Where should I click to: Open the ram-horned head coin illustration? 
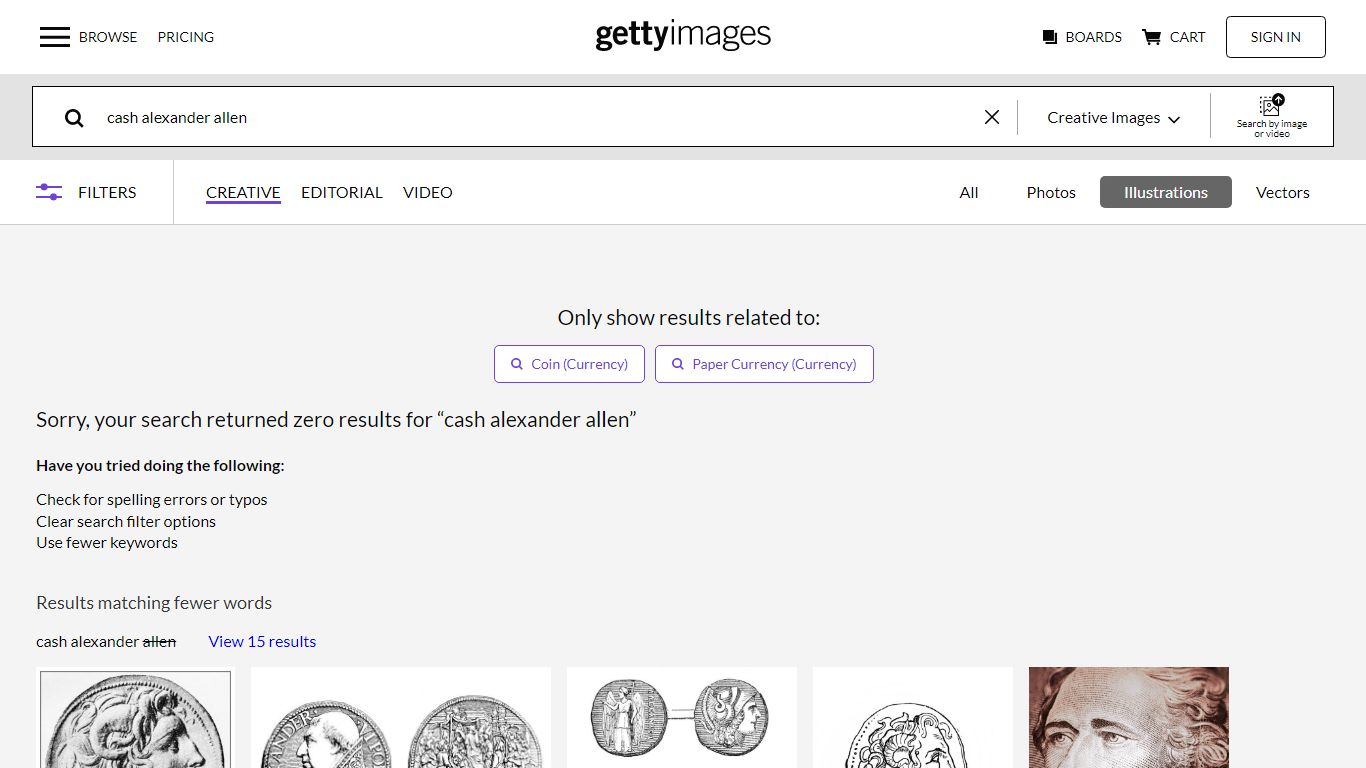coord(136,718)
